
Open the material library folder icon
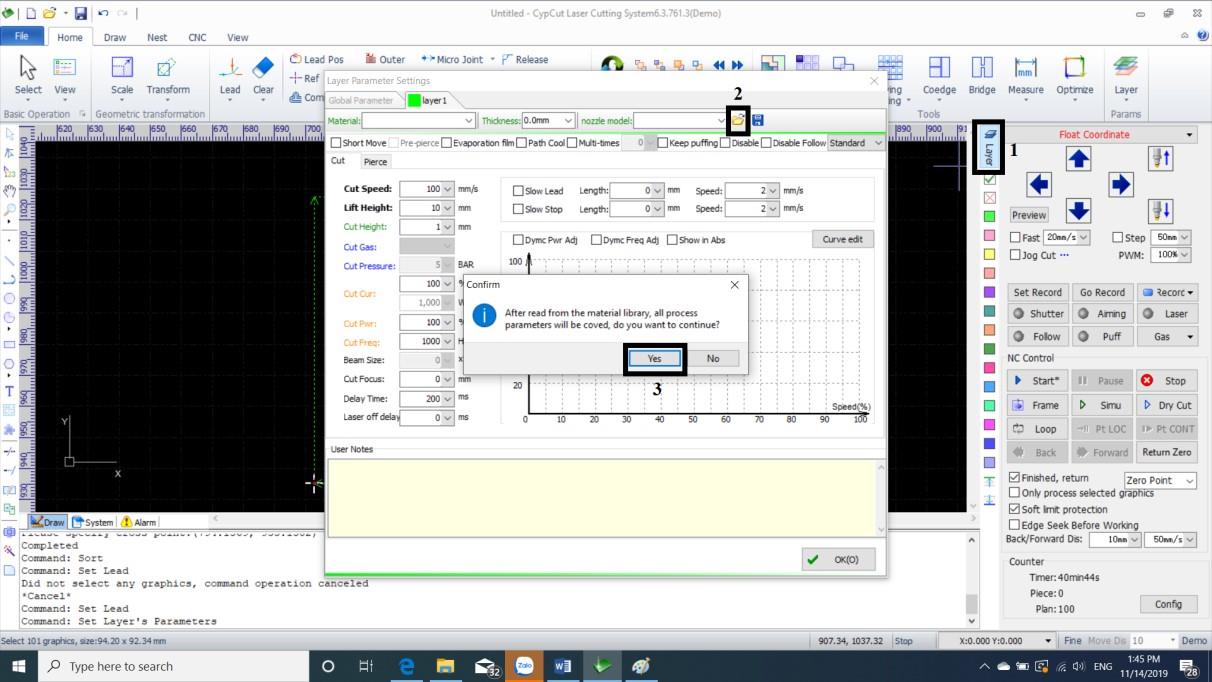pos(738,120)
